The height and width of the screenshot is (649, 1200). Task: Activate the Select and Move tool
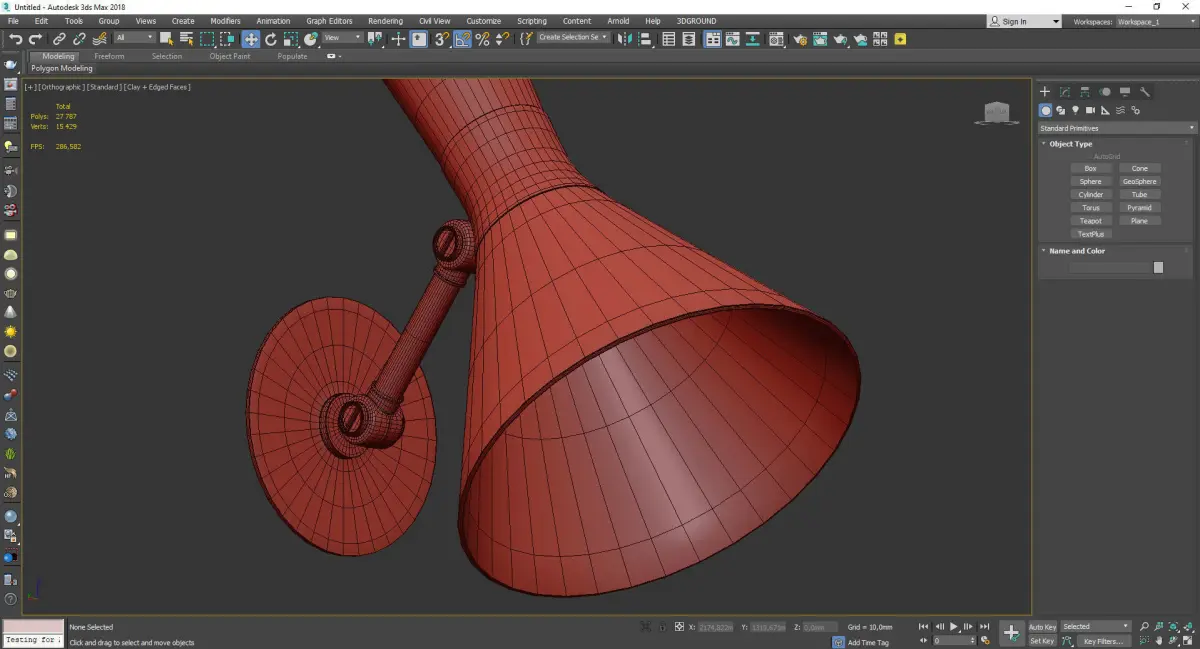click(250, 39)
